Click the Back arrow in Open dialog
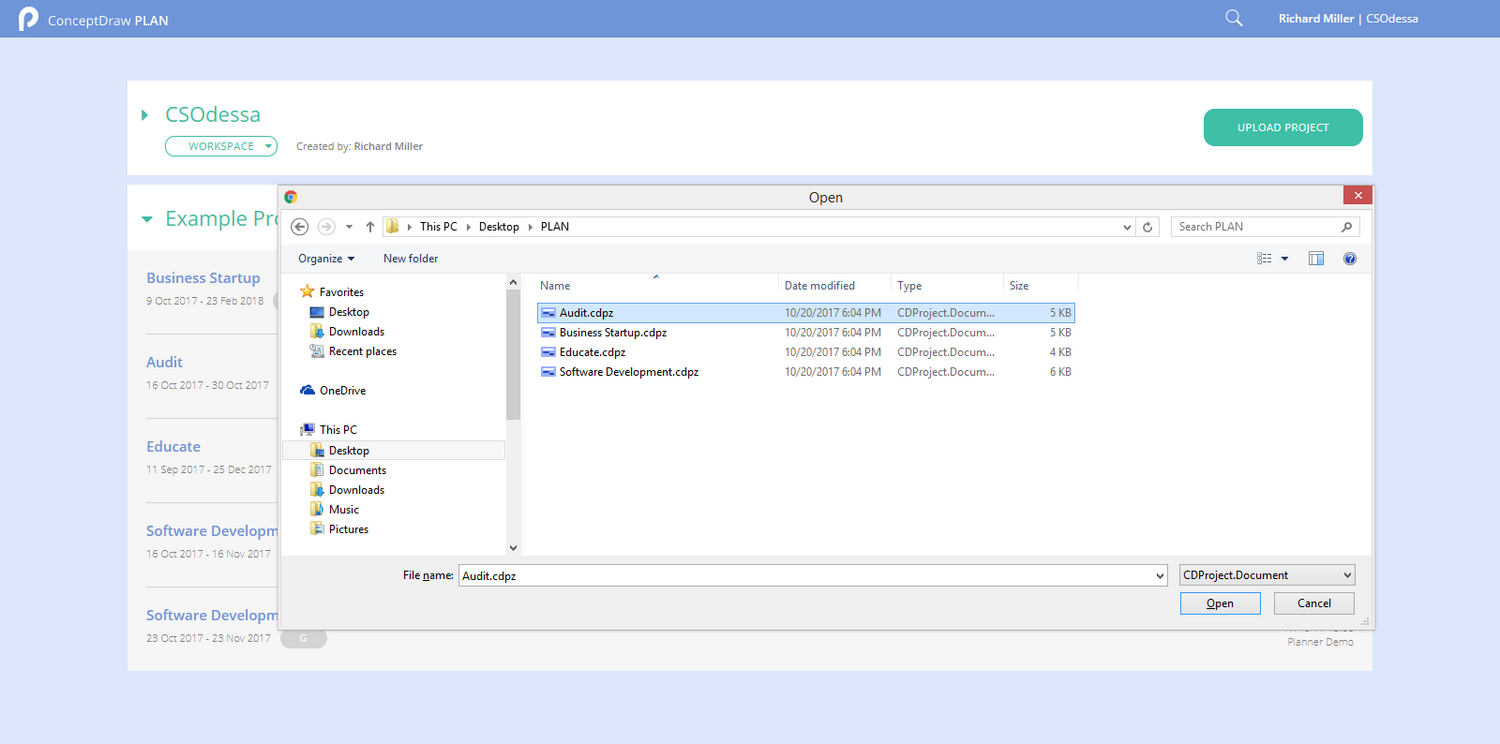Viewport: 1500px width, 744px height. pyautogui.click(x=299, y=227)
